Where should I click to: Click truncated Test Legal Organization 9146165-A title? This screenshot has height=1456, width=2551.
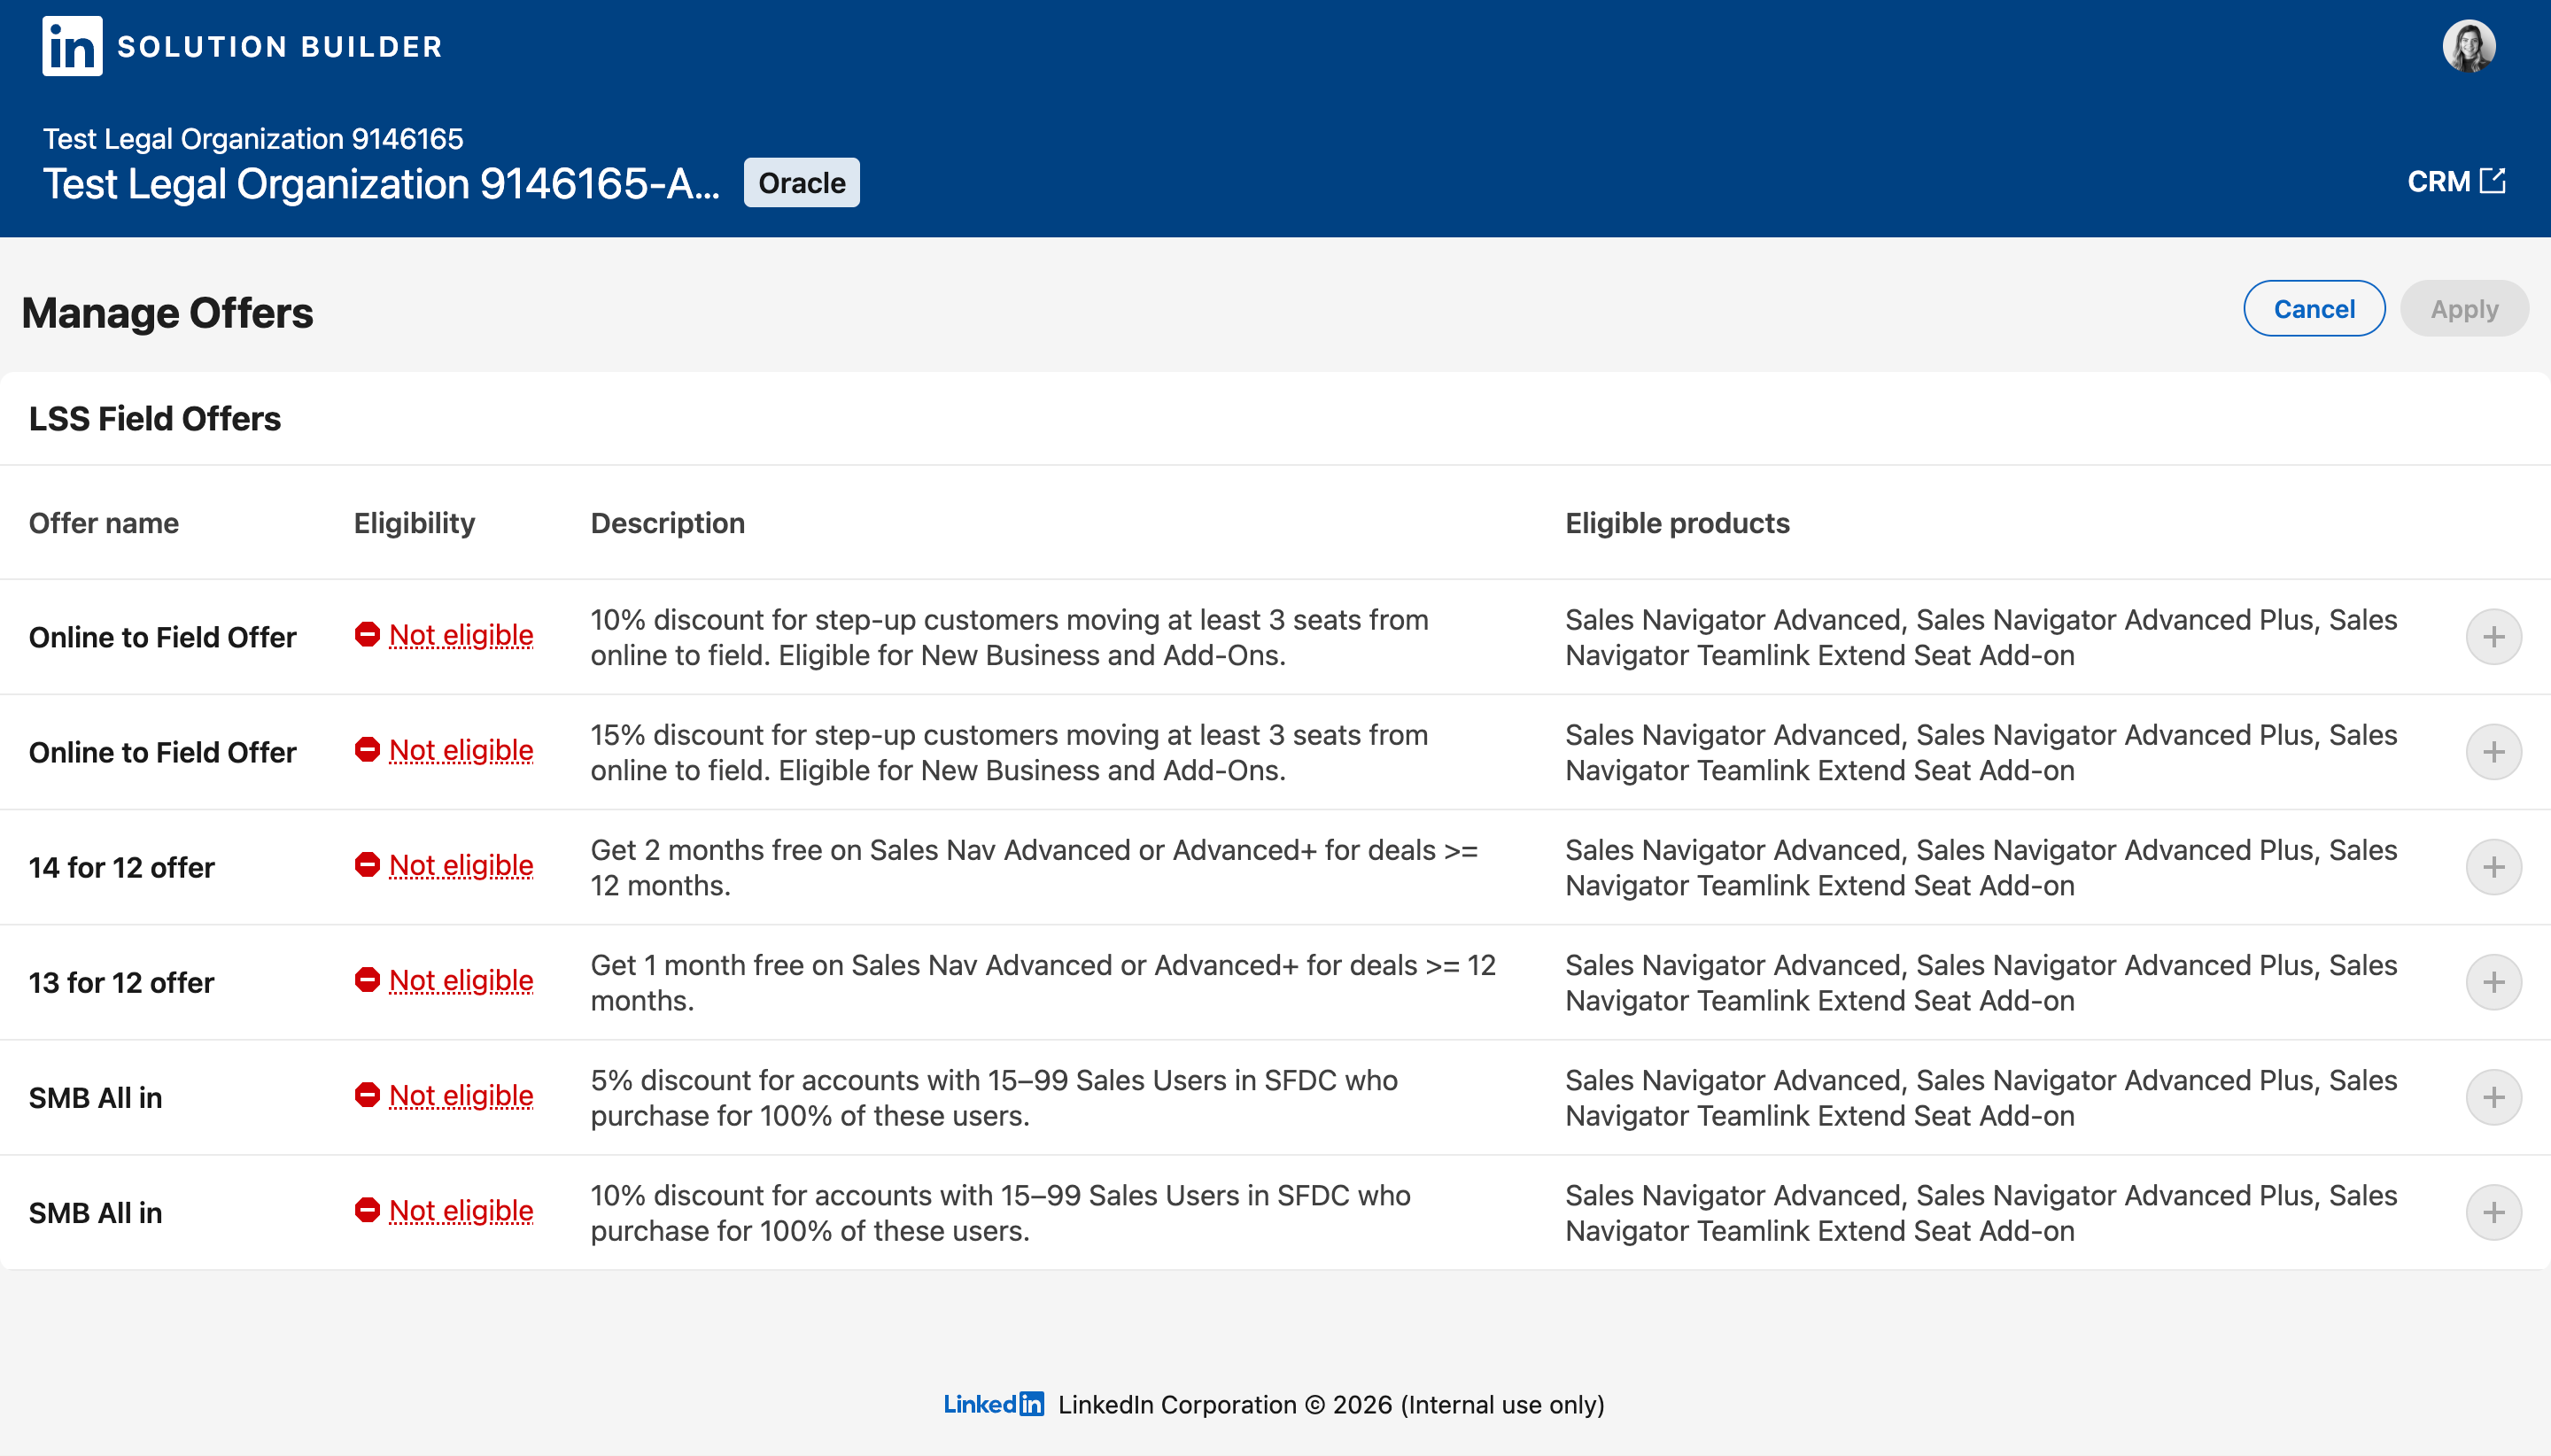pos(381,184)
